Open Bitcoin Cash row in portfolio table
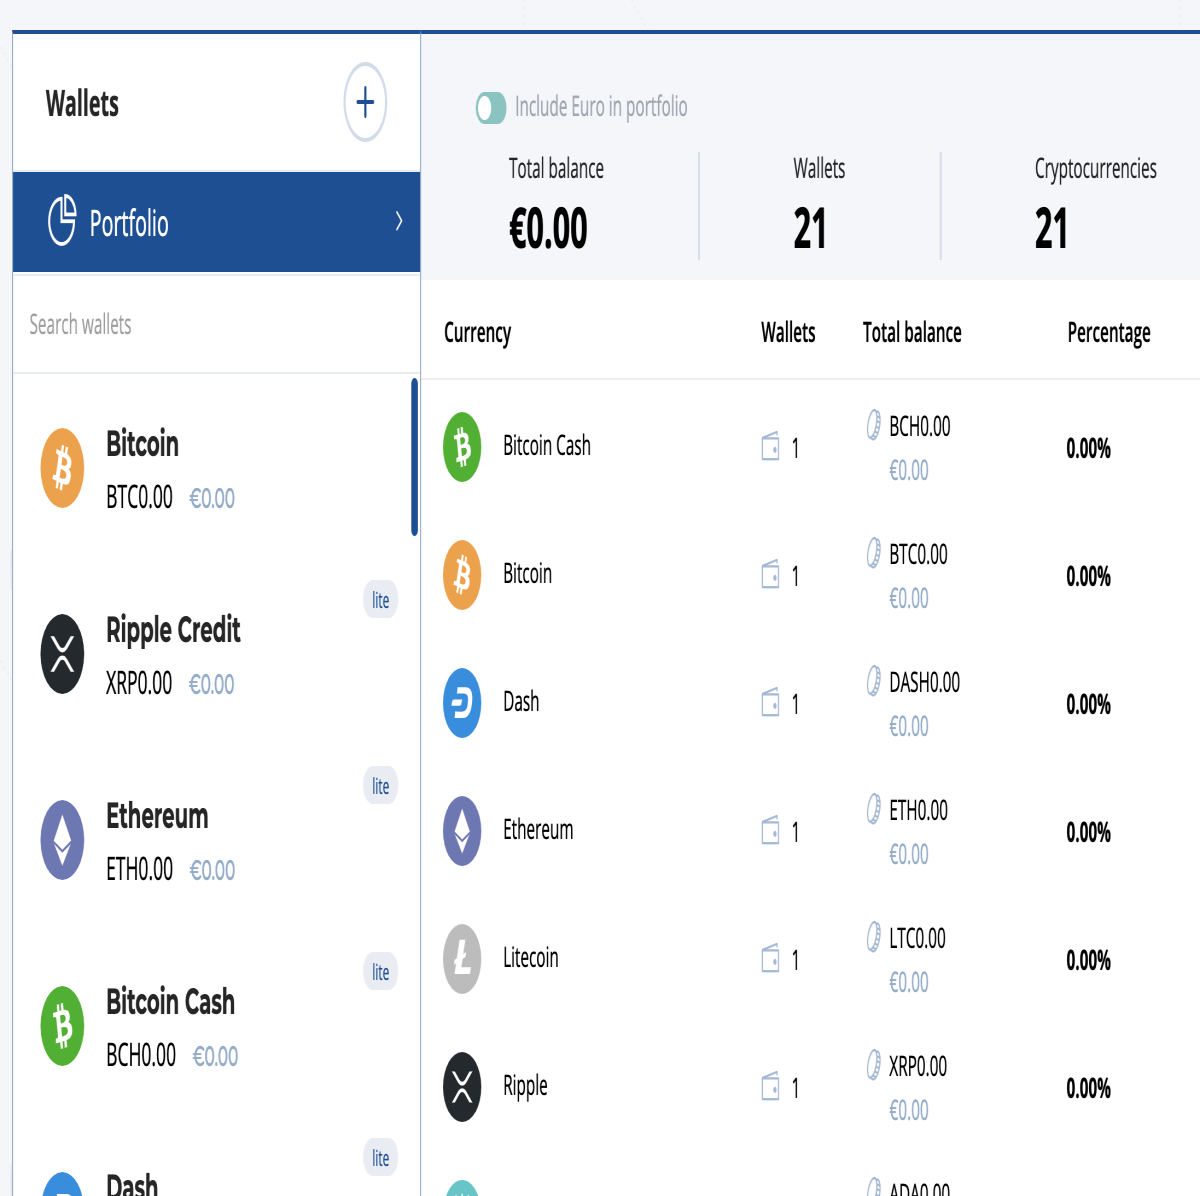The height and width of the screenshot is (1196, 1200). 811,447
